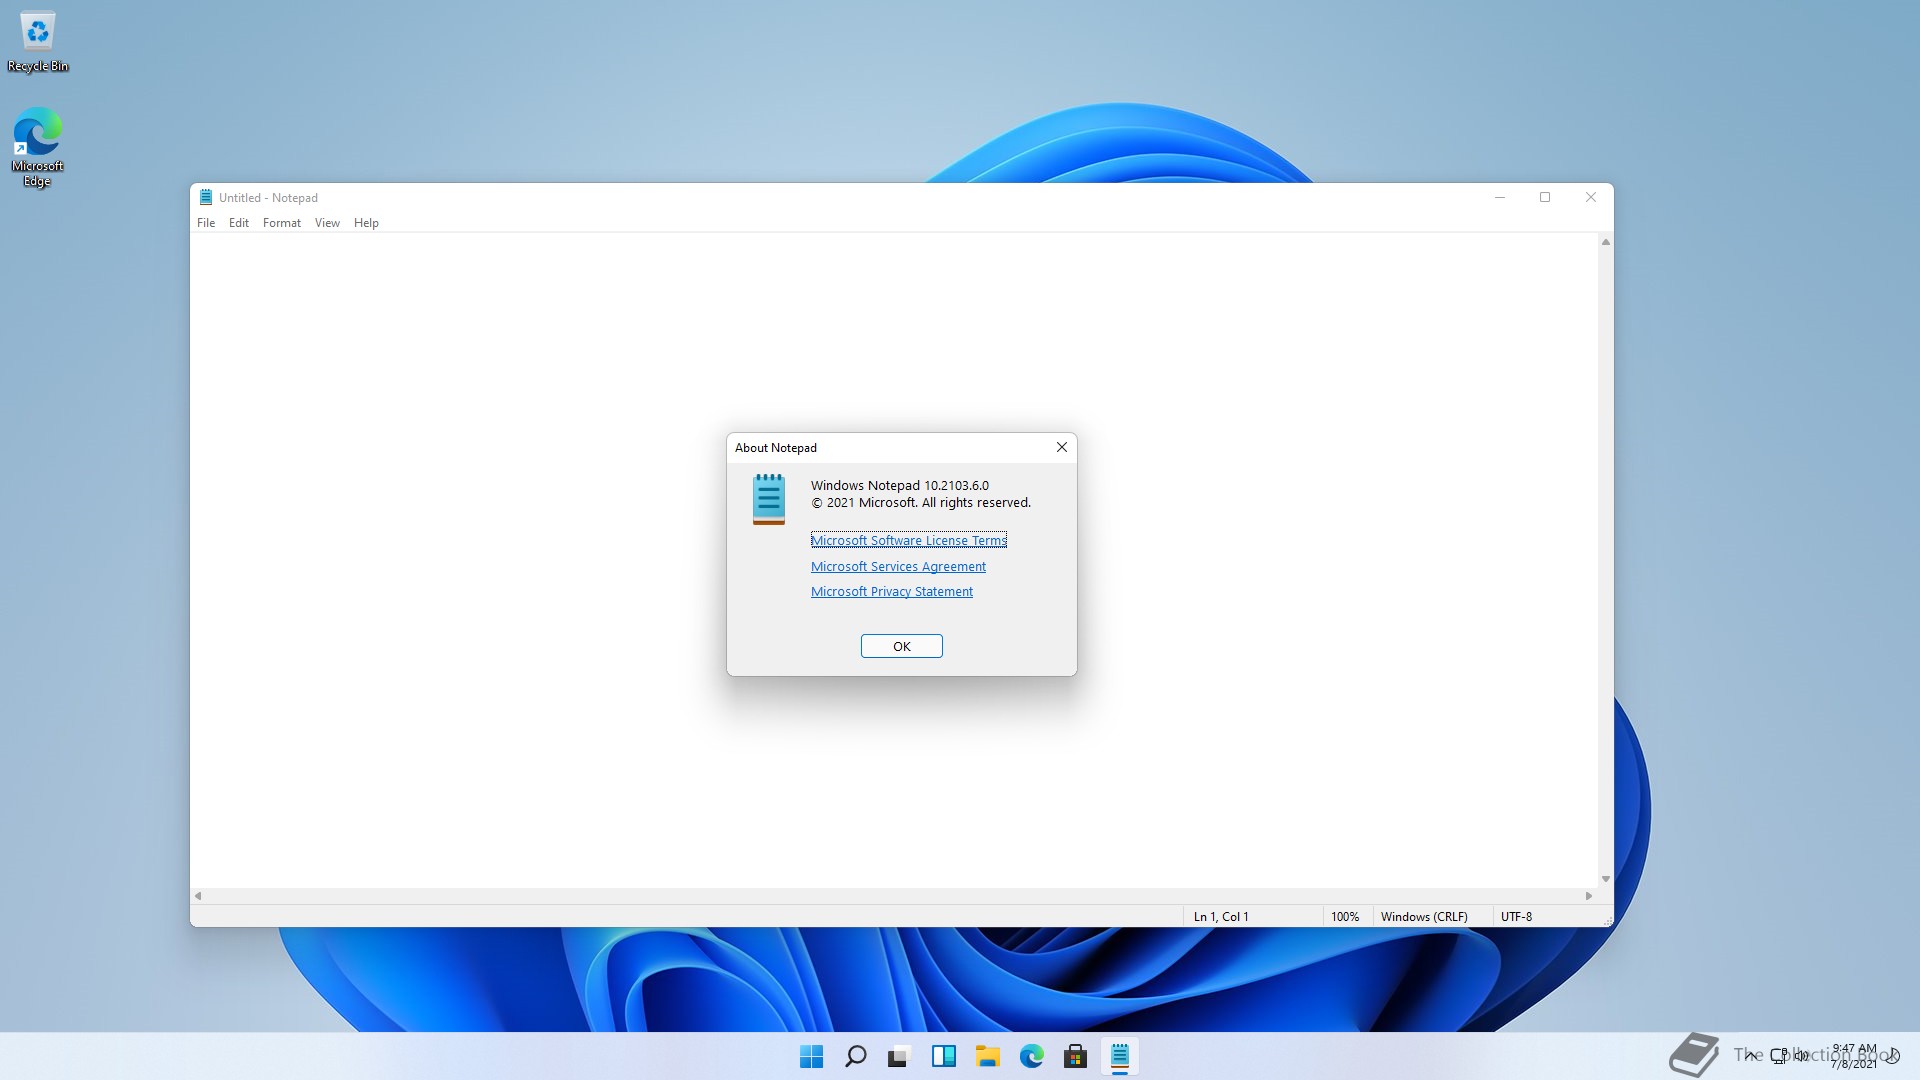Open the Microsoft Privacy Statement link
The height and width of the screenshot is (1080, 1920).
[x=891, y=592]
